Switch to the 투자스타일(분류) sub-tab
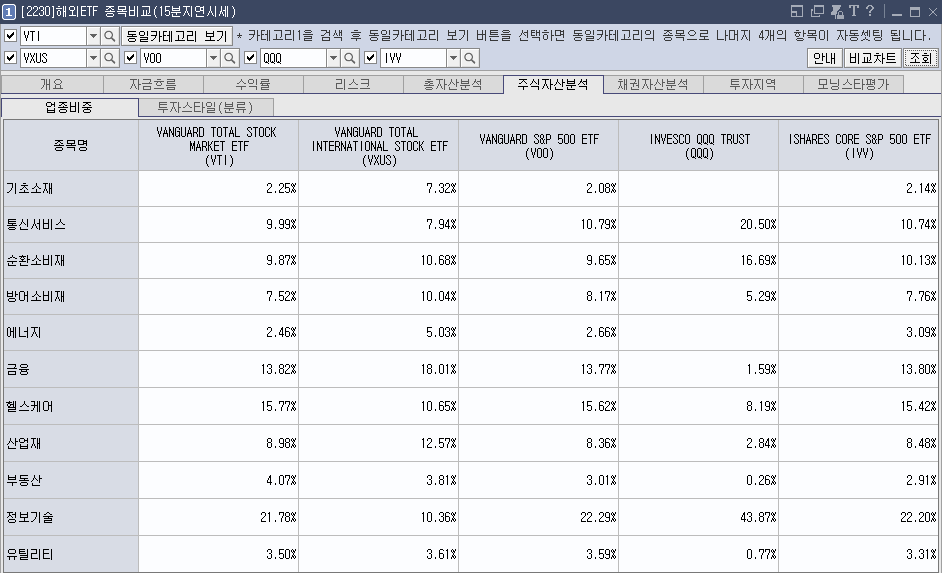 coord(205,108)
